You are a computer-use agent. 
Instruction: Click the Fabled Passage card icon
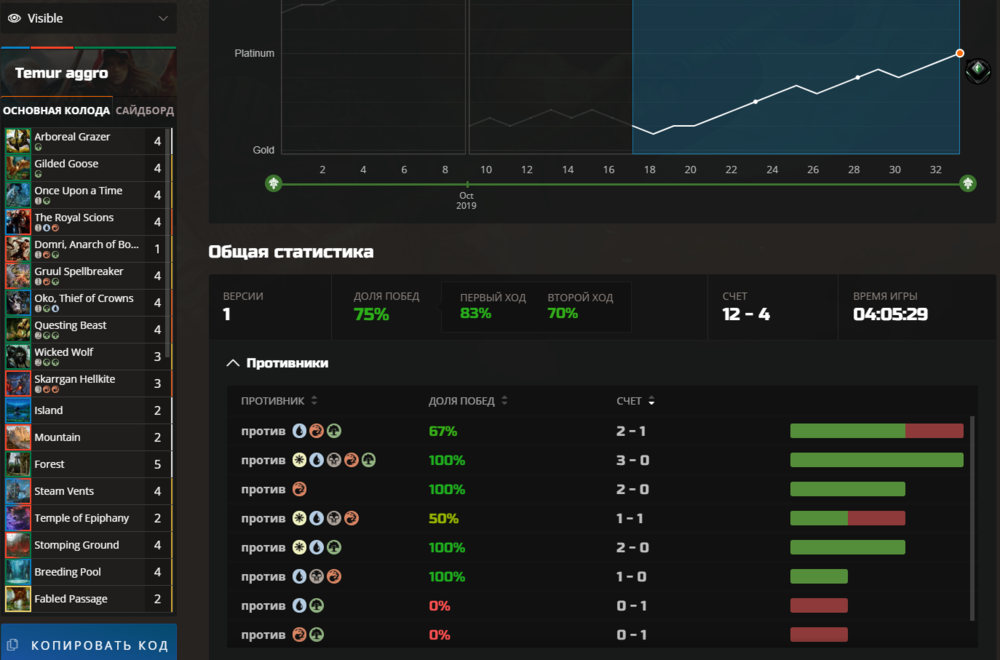[x=18, y=600]
